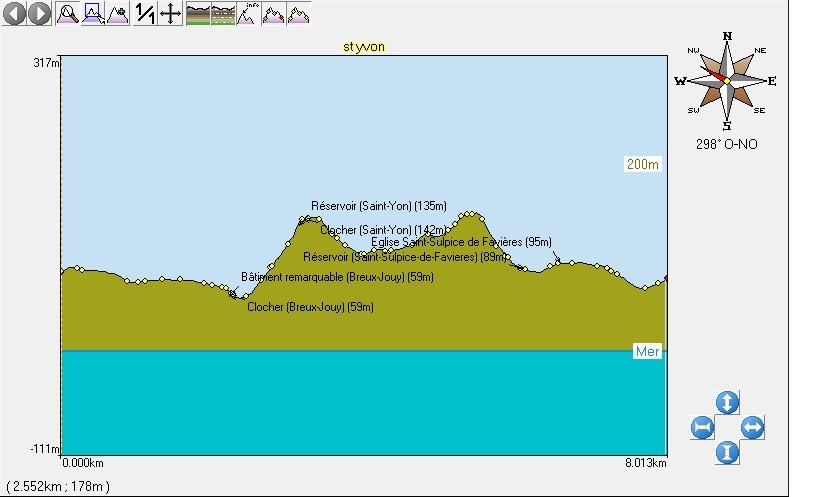The width and height of the screenshot is (819, 497).
Task: Click the Eglise Saint-Sulpice de Favières label
Action: point(461,242)
